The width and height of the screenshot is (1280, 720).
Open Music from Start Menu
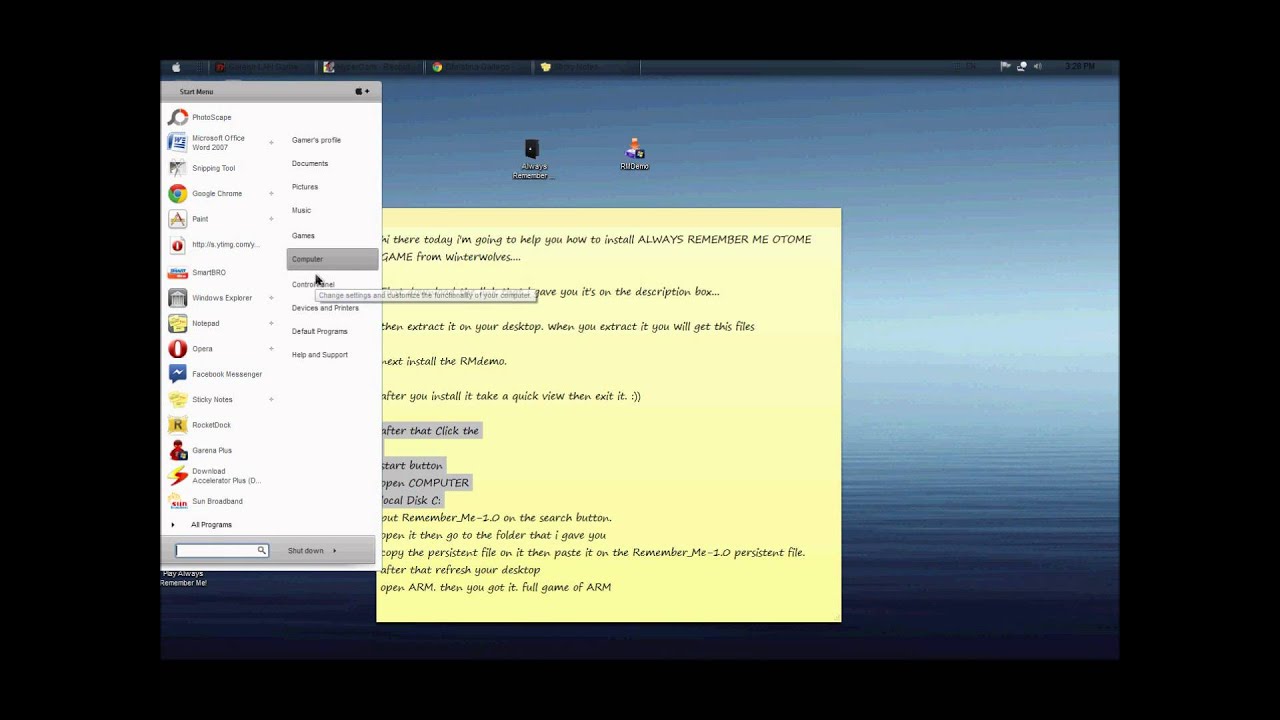tap(301, 211)
